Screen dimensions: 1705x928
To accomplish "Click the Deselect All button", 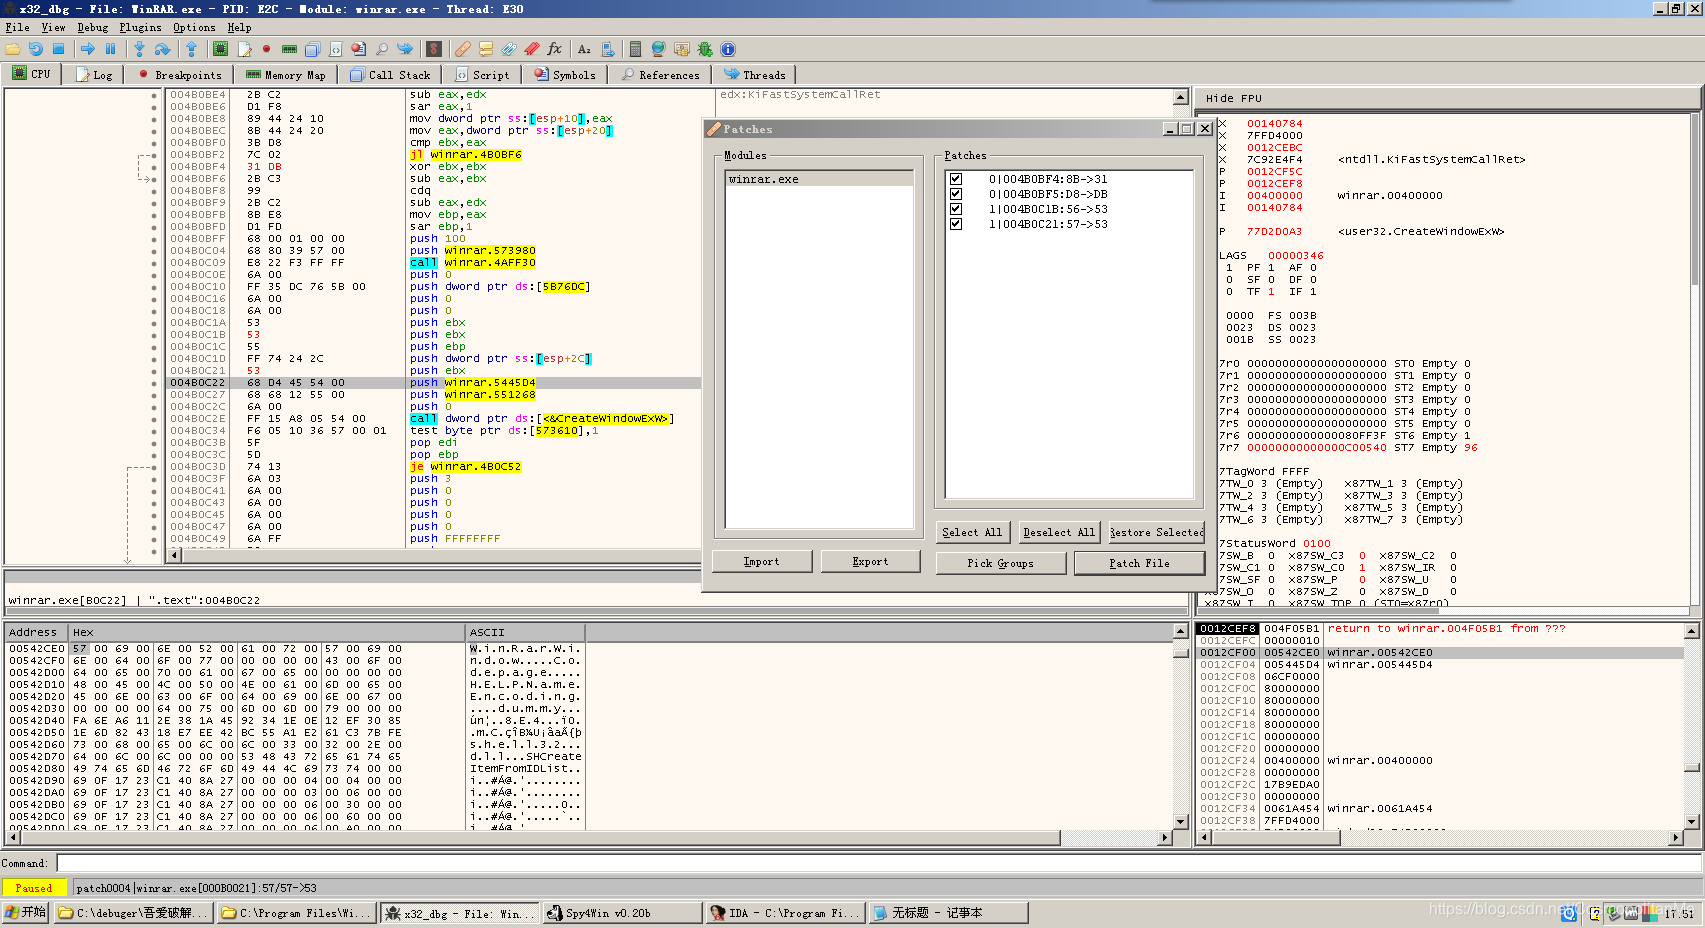I will (1058, 533).
